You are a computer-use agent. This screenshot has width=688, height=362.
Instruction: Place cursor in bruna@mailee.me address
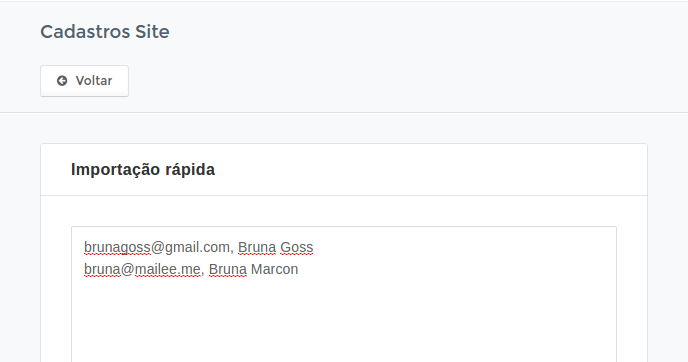(x=142, y=269)
